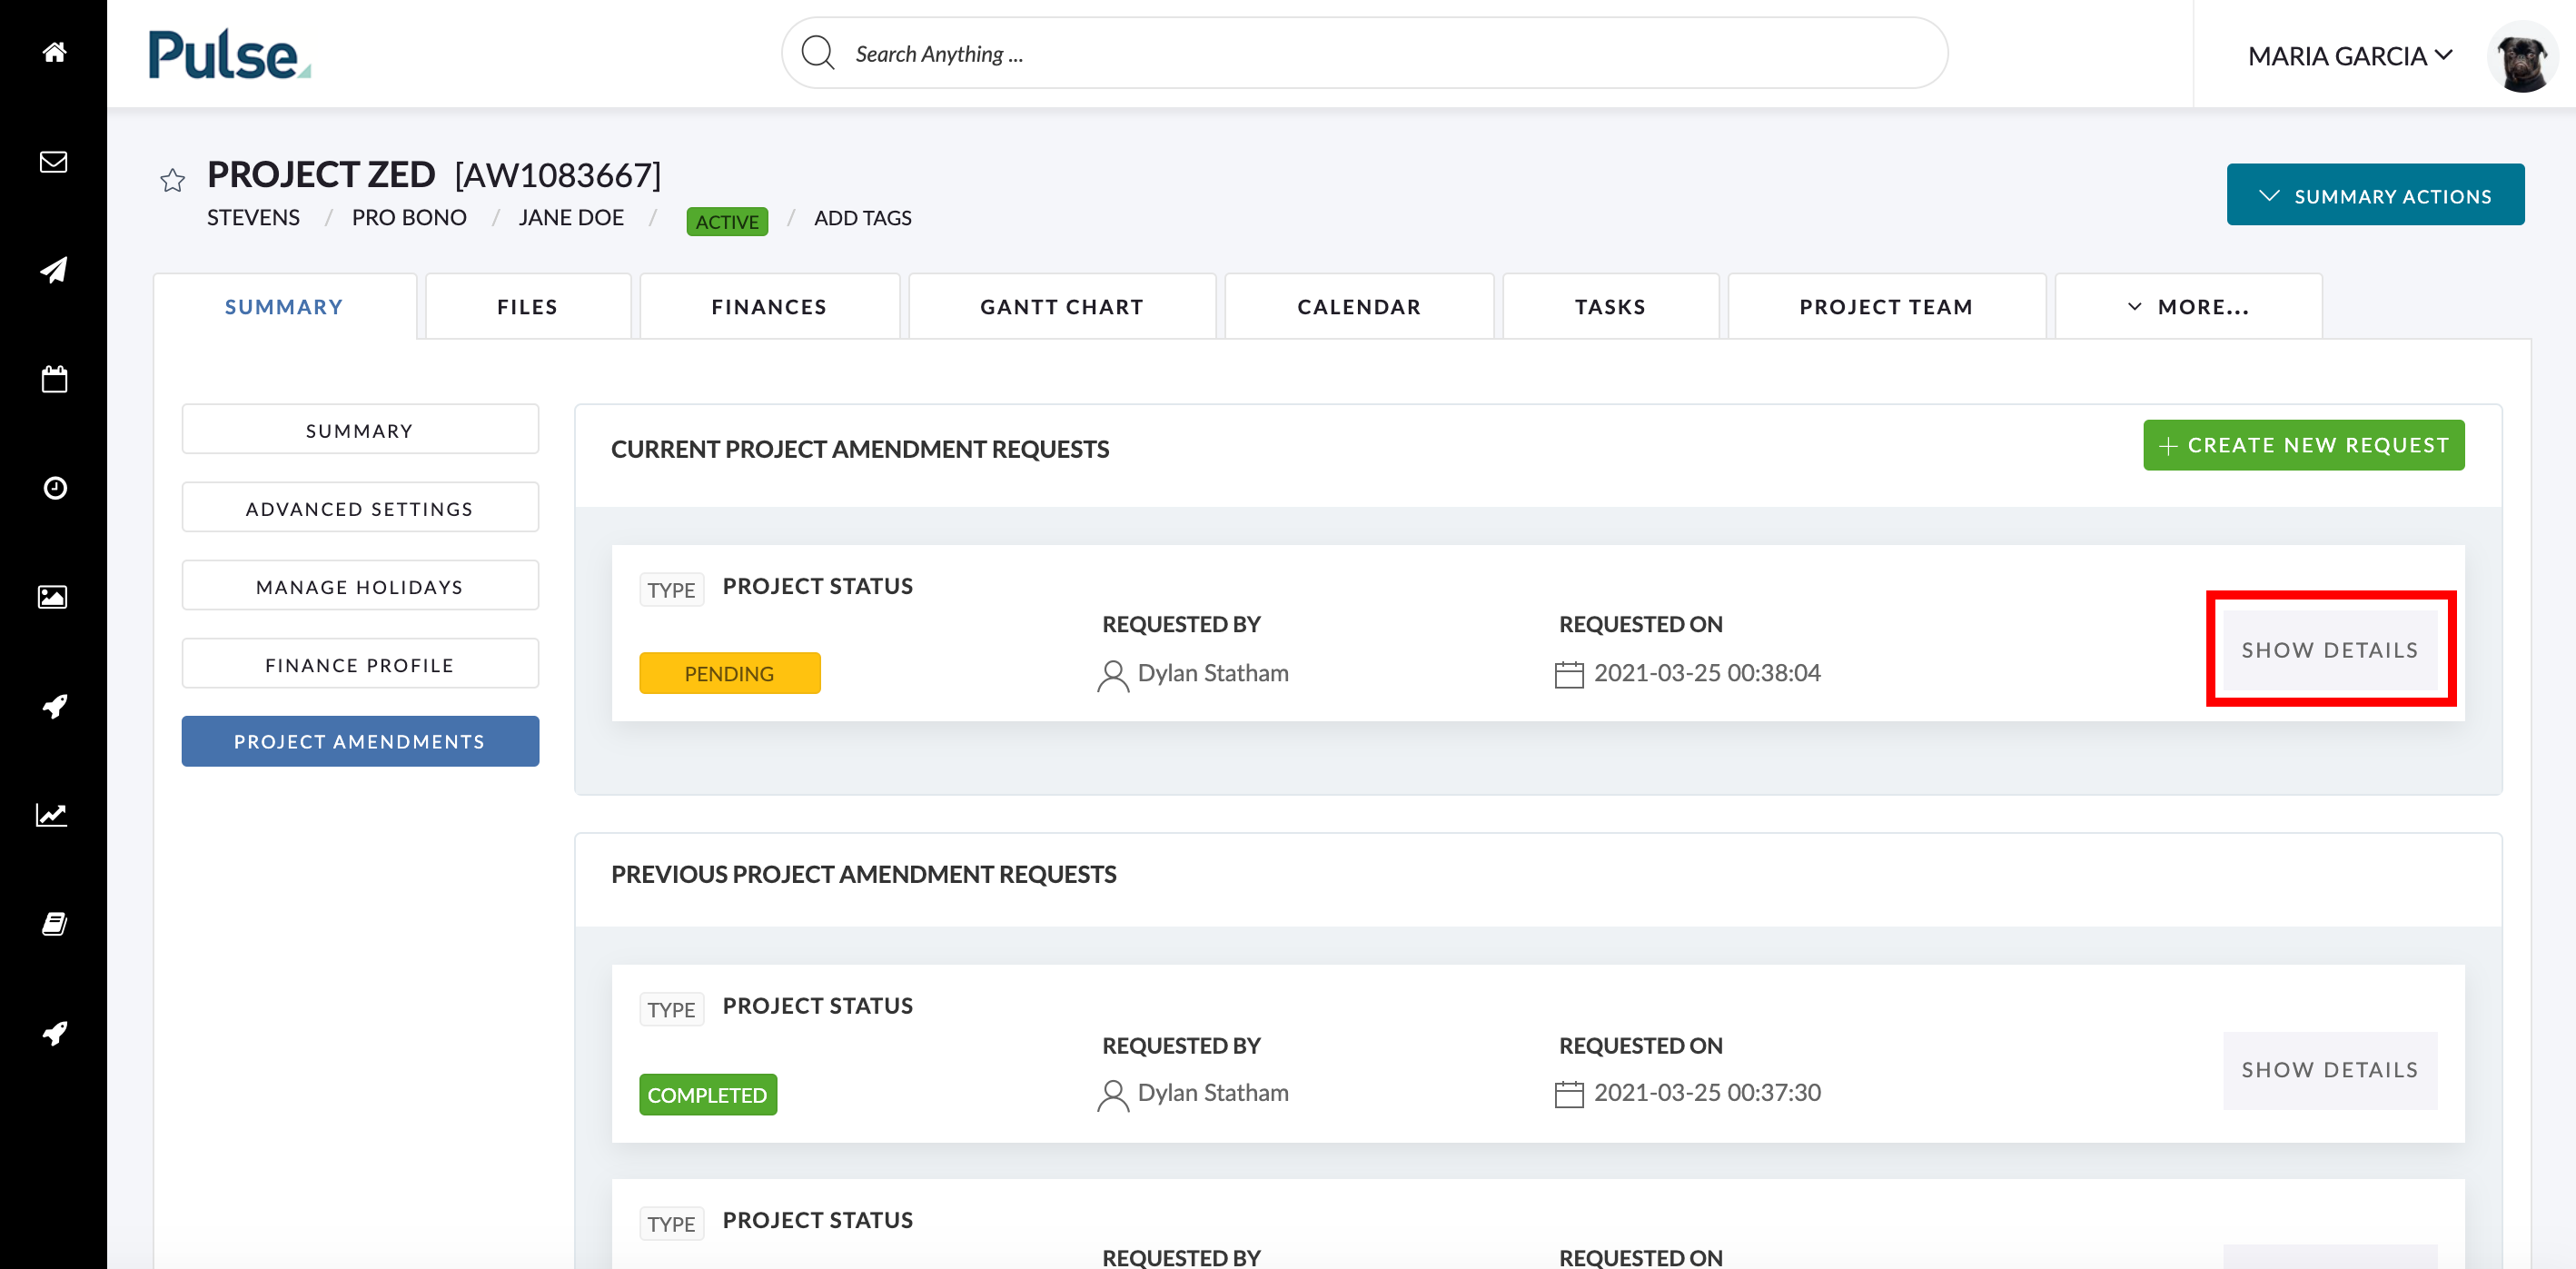
Task: Click the COMPLETED status badge
Action: click(x=707, y=1095)
